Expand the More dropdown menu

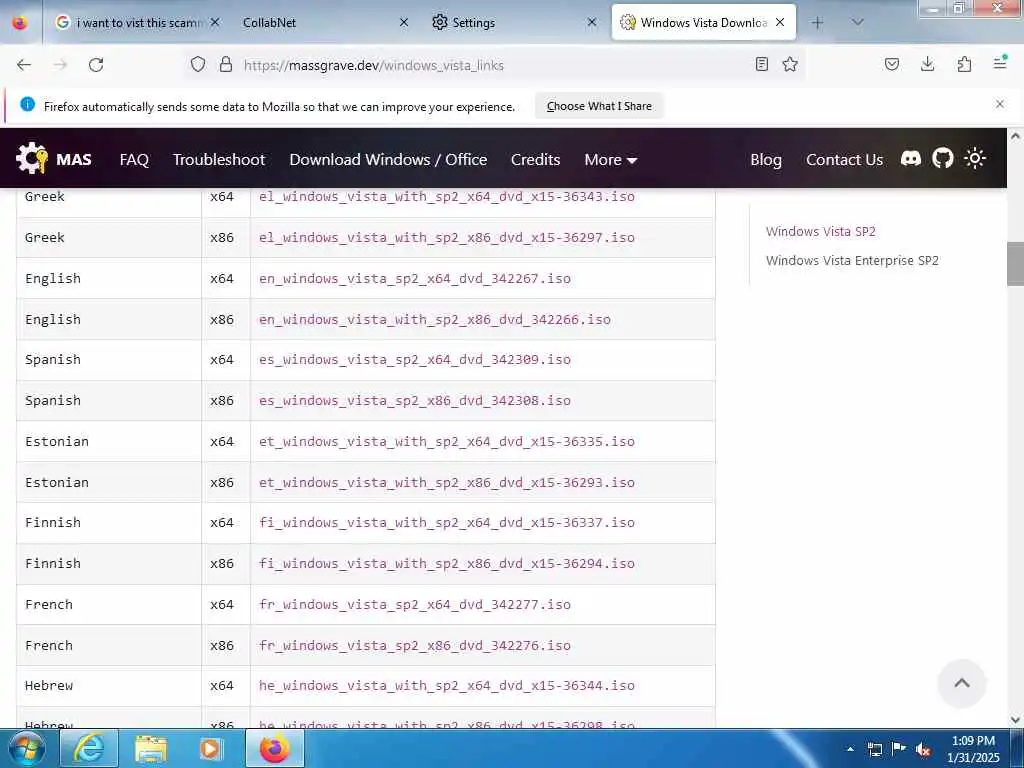point(610,159)
